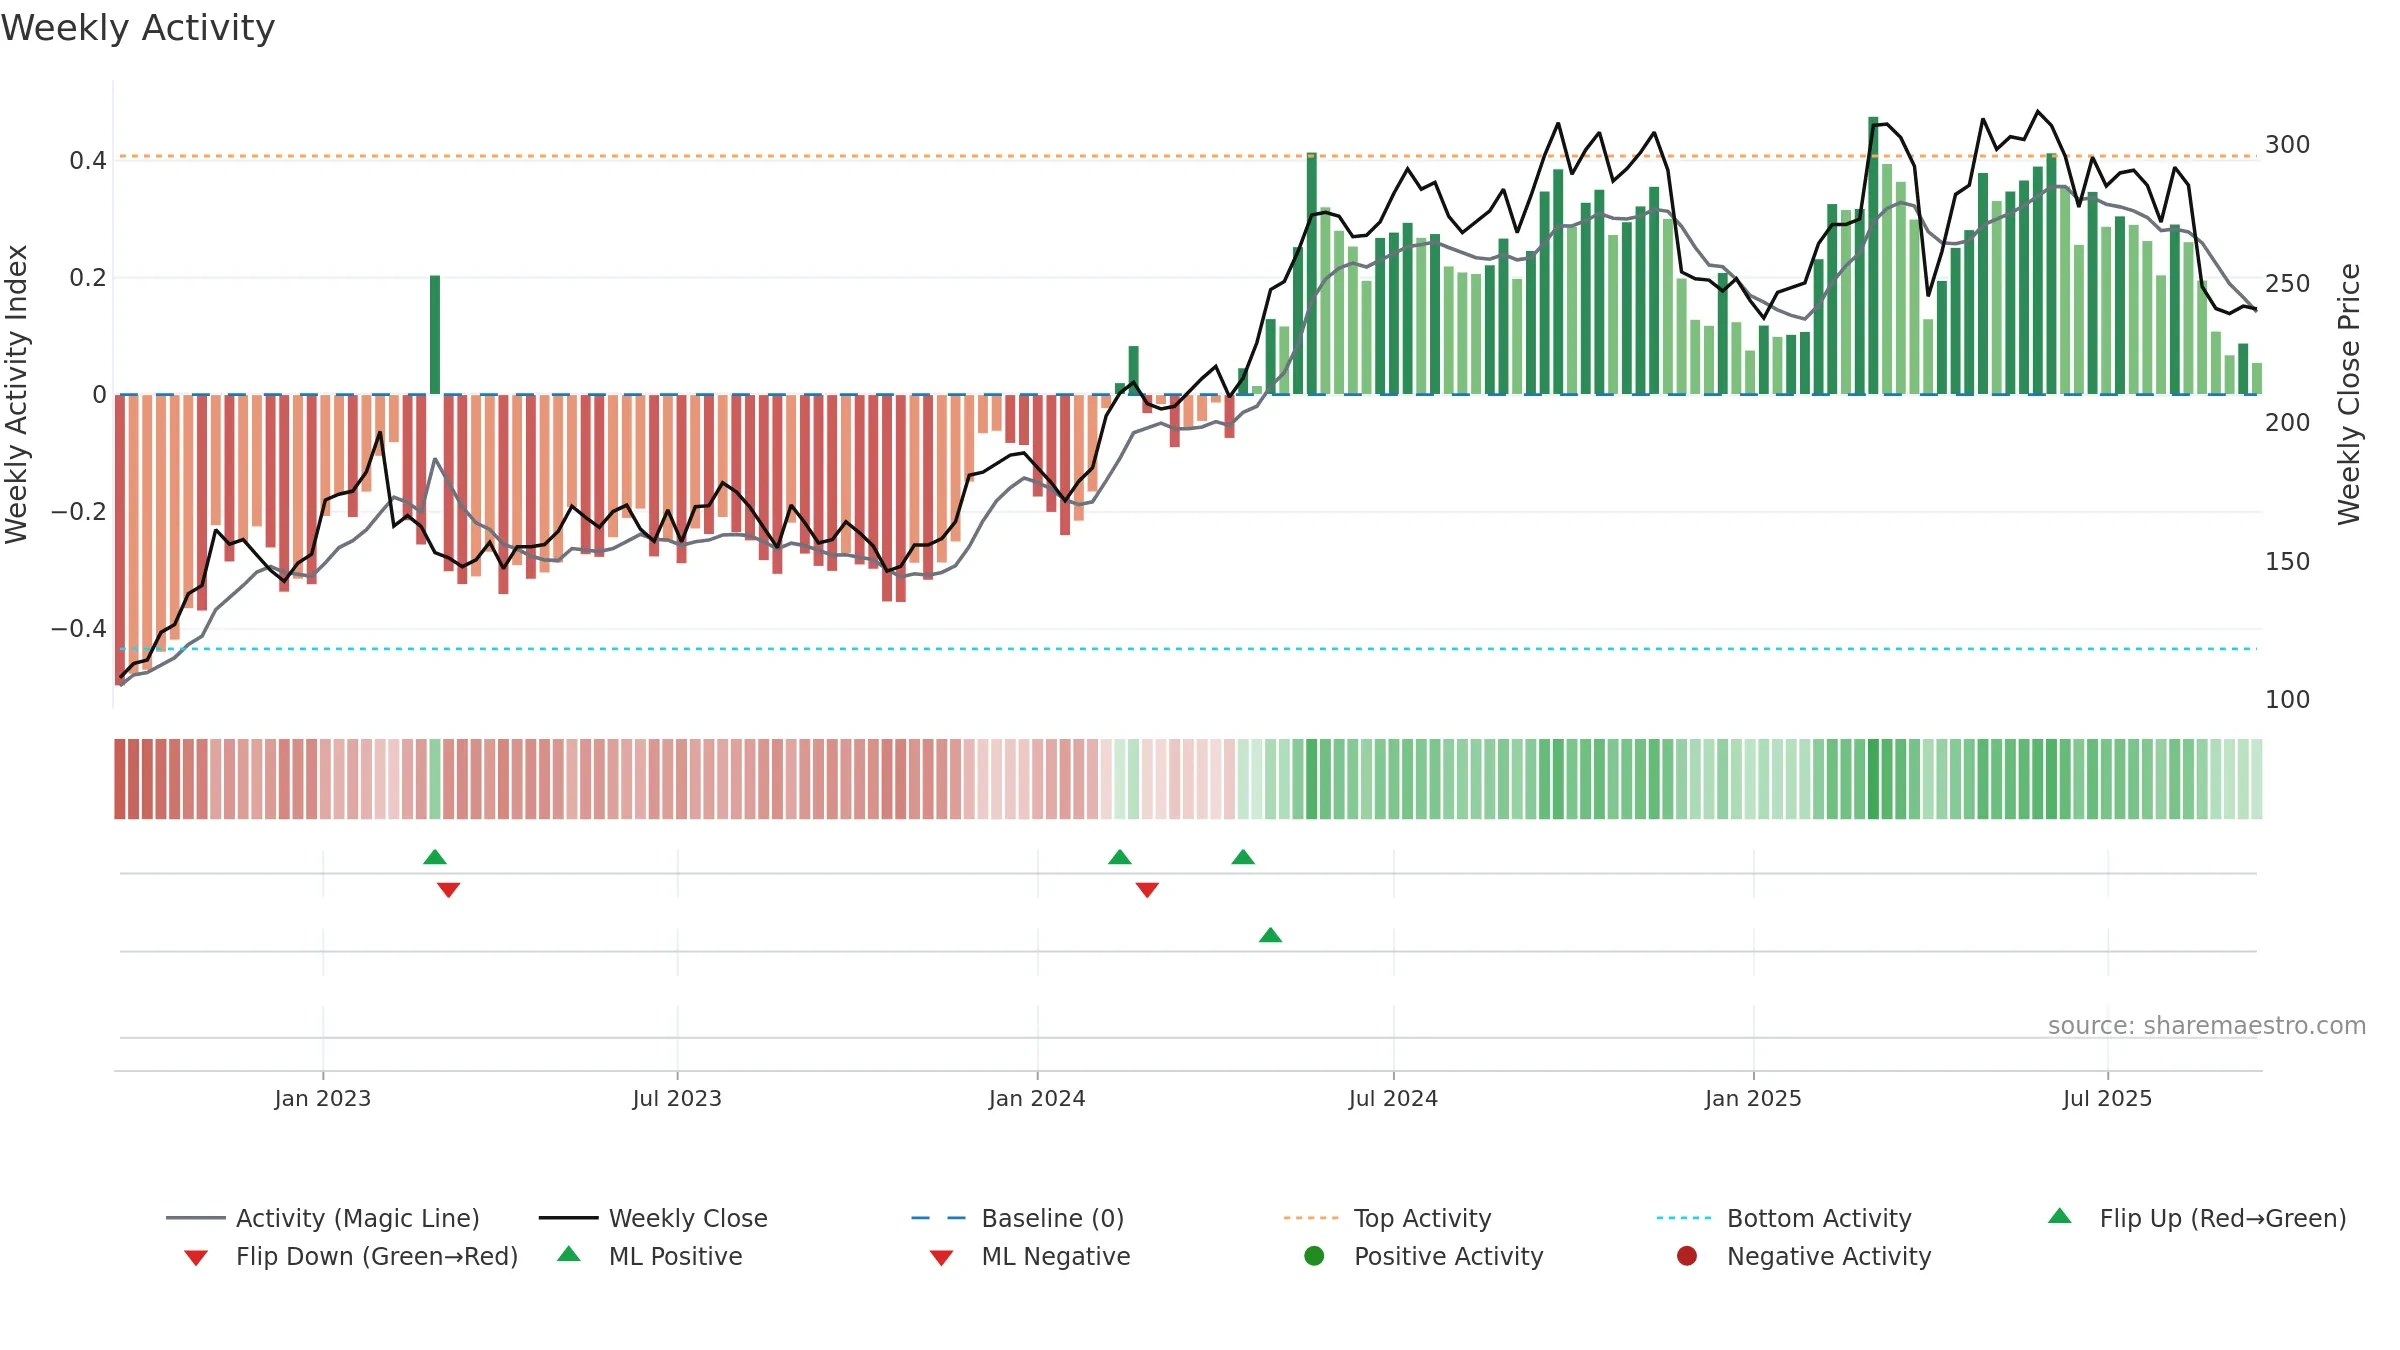
Task: Click the Activity (Magic Line) gray line sample
Action: (196, 1218)
